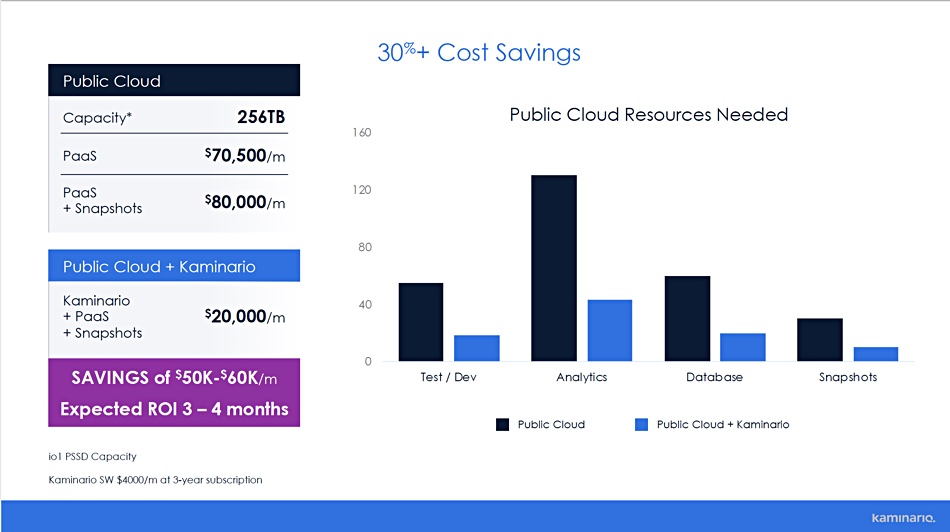Select the '$80,000/m' price
Viewport: 950px width, 532px height.
(x=245, y=202)
